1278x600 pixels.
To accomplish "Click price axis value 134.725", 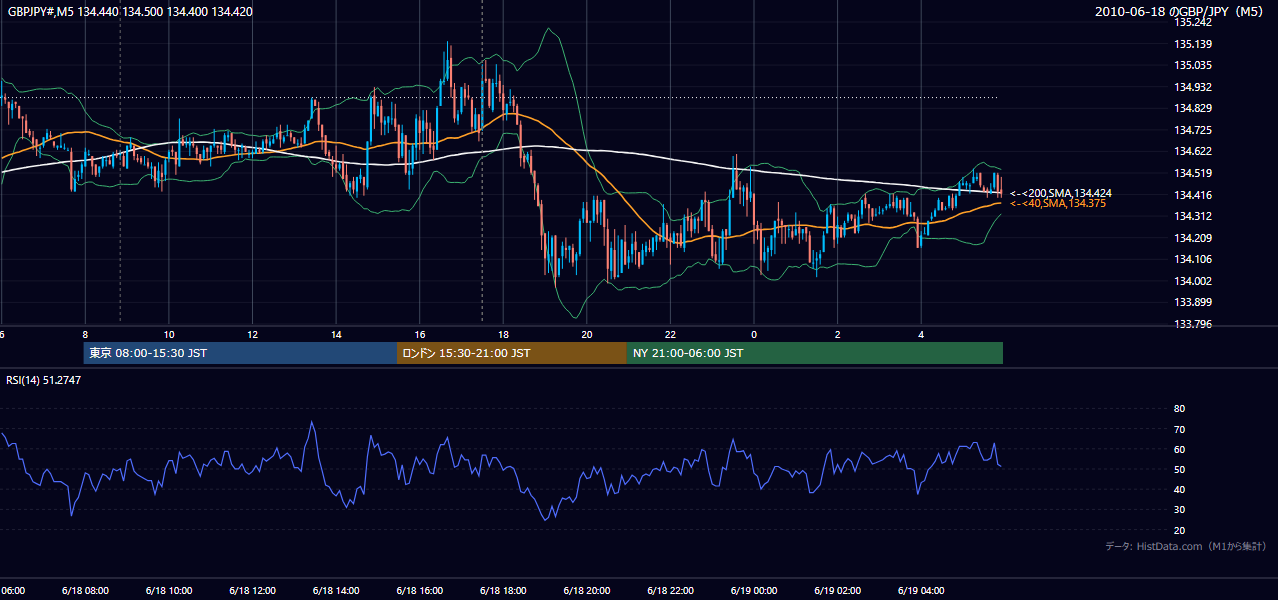I will click(x=1193, y=130).
